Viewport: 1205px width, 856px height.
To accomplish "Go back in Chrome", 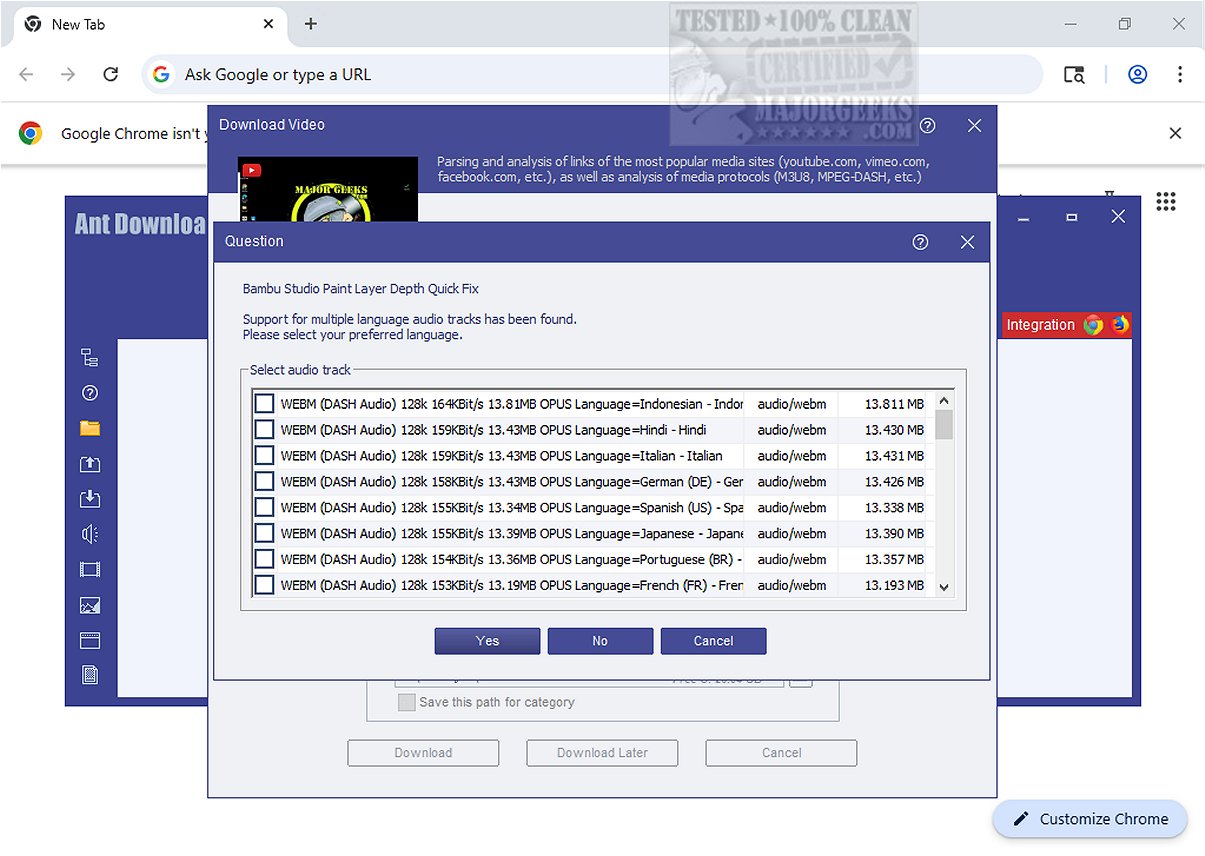I will click(27, 74).
